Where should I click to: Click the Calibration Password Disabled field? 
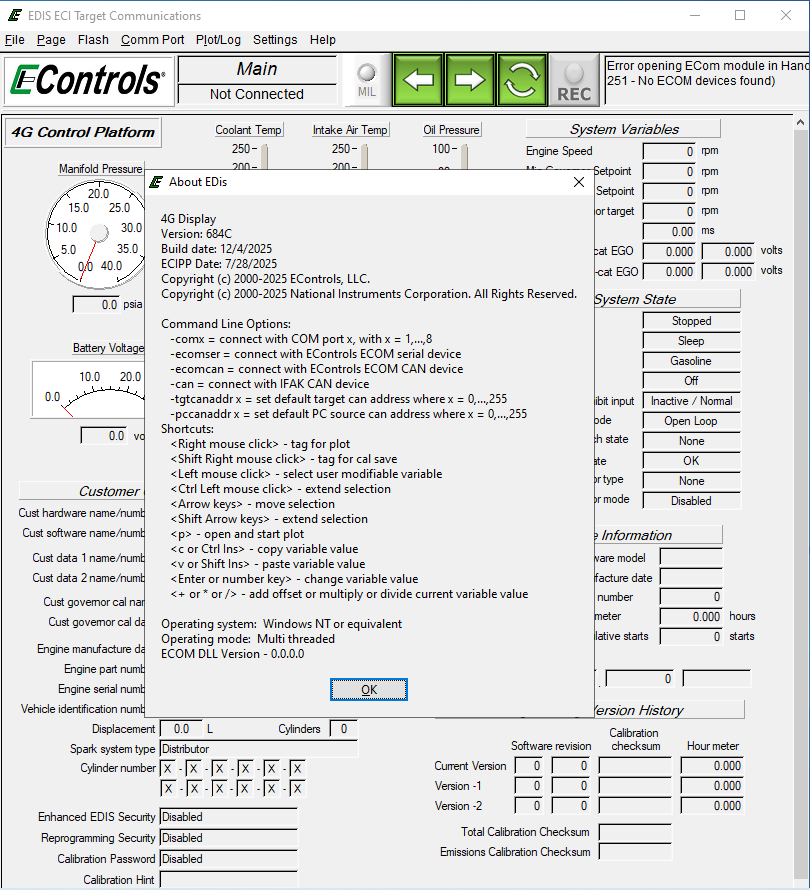tap(229, 859)
